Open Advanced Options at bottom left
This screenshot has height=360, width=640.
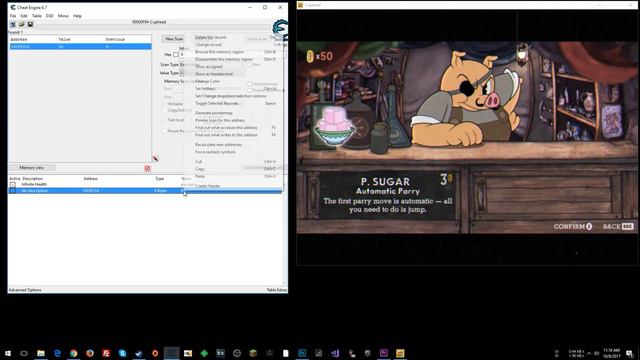(25, 290)
